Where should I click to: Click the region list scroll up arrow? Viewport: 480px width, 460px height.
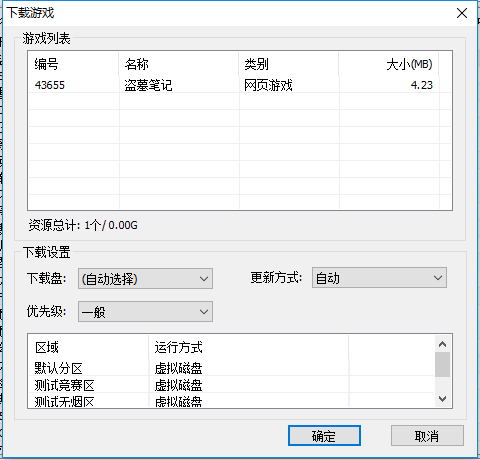point(443,344)
